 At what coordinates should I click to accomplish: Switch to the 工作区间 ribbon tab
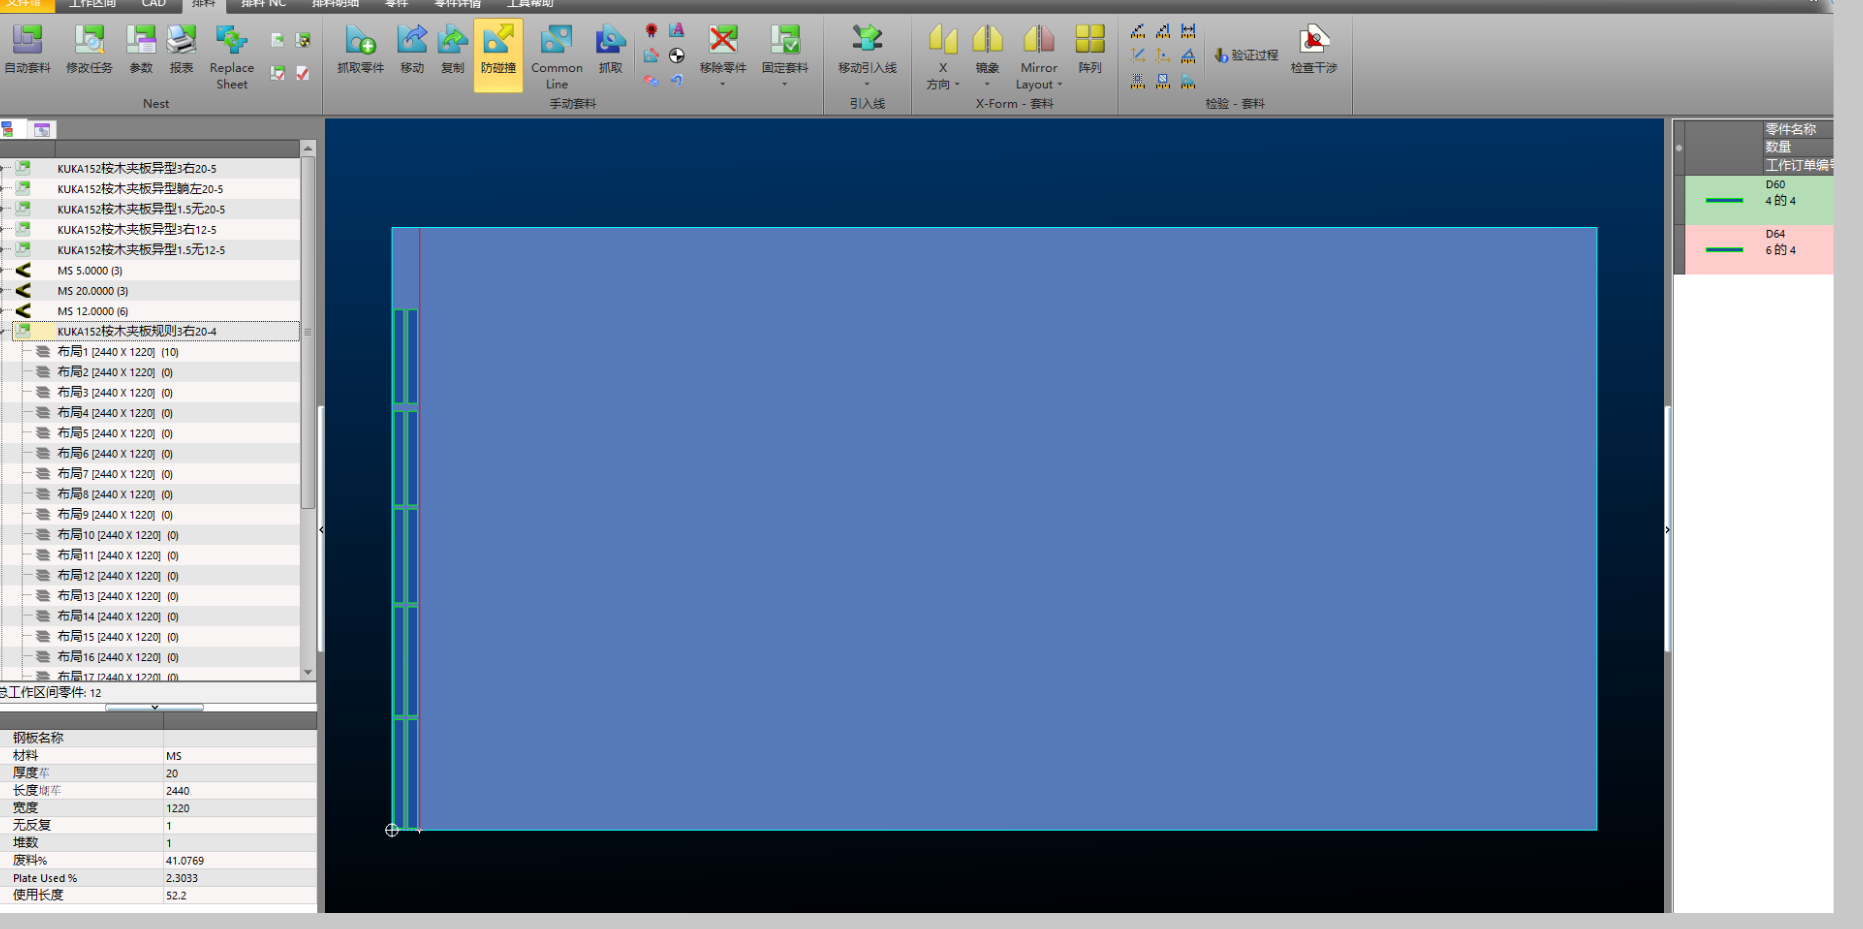(92, 4)
